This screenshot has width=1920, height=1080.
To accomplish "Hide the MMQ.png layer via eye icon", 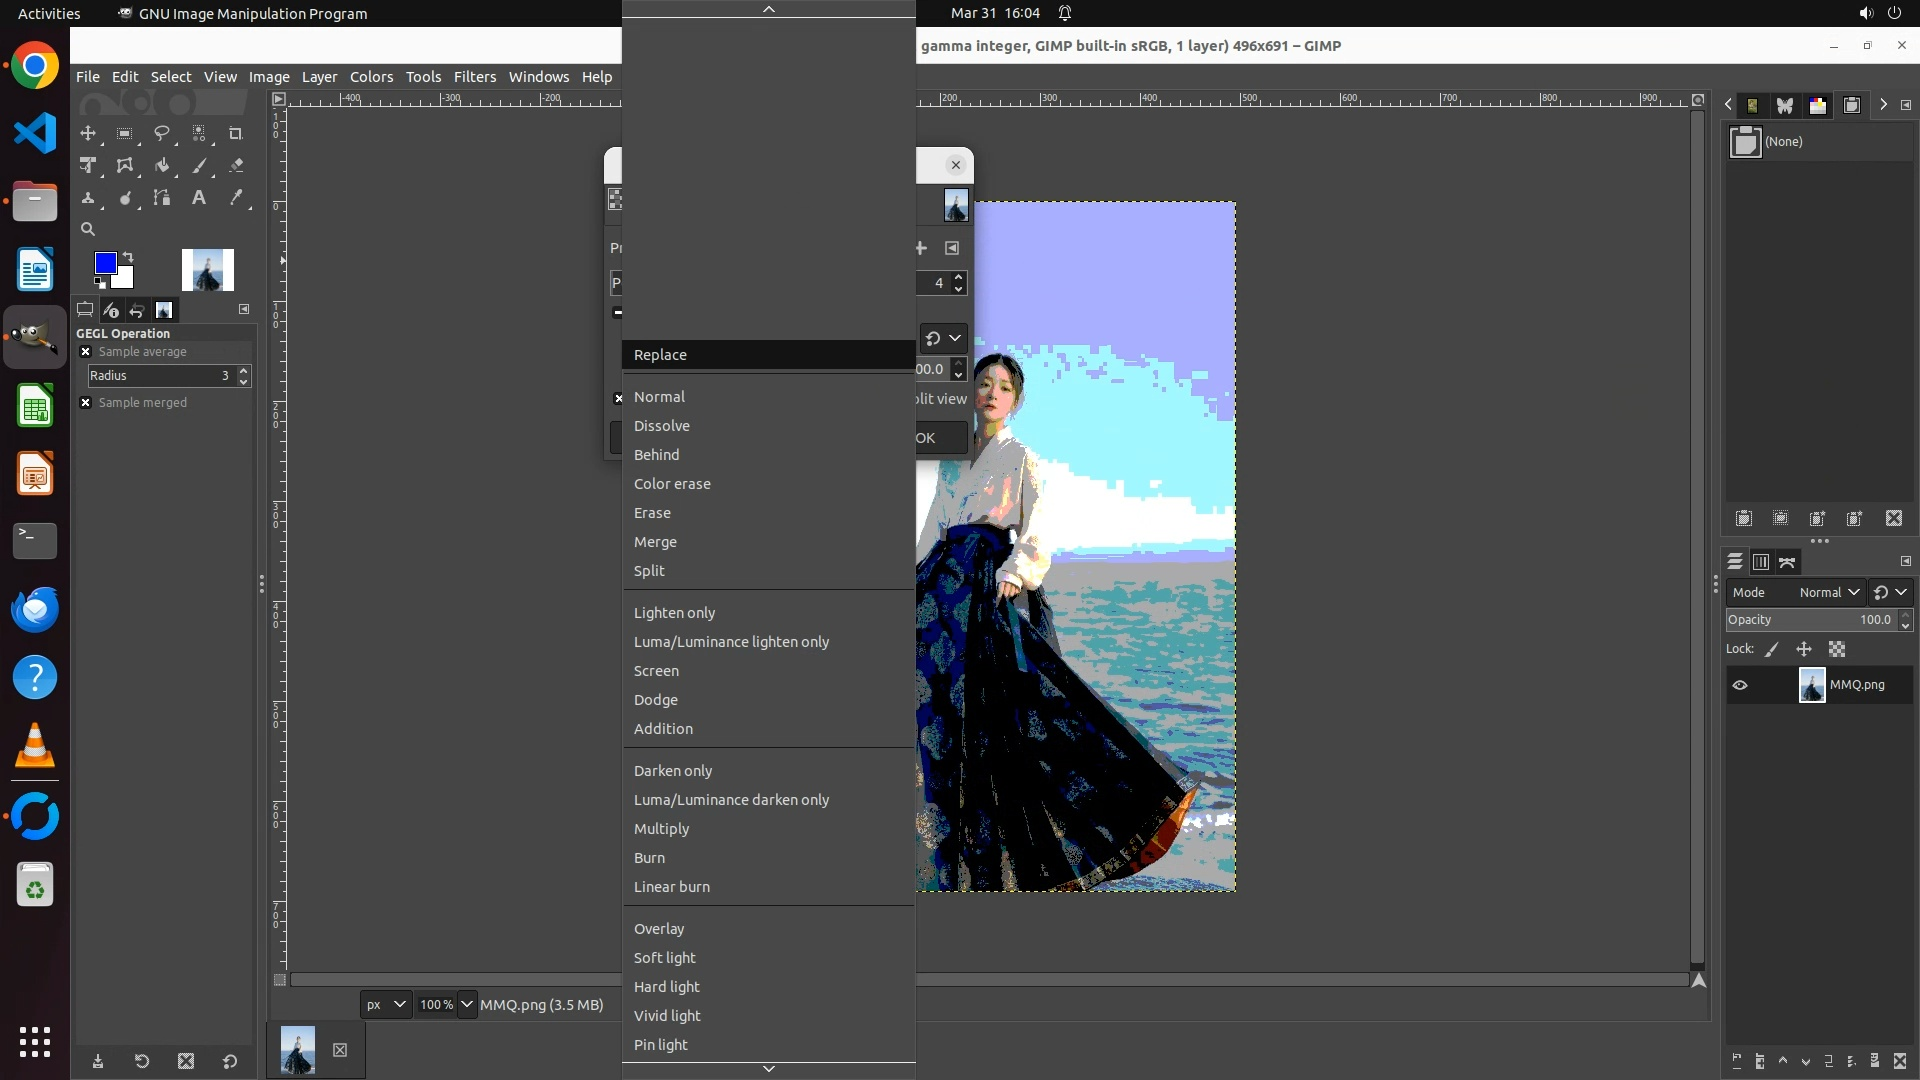I will pyautogui.click(x=1740, y=685).
